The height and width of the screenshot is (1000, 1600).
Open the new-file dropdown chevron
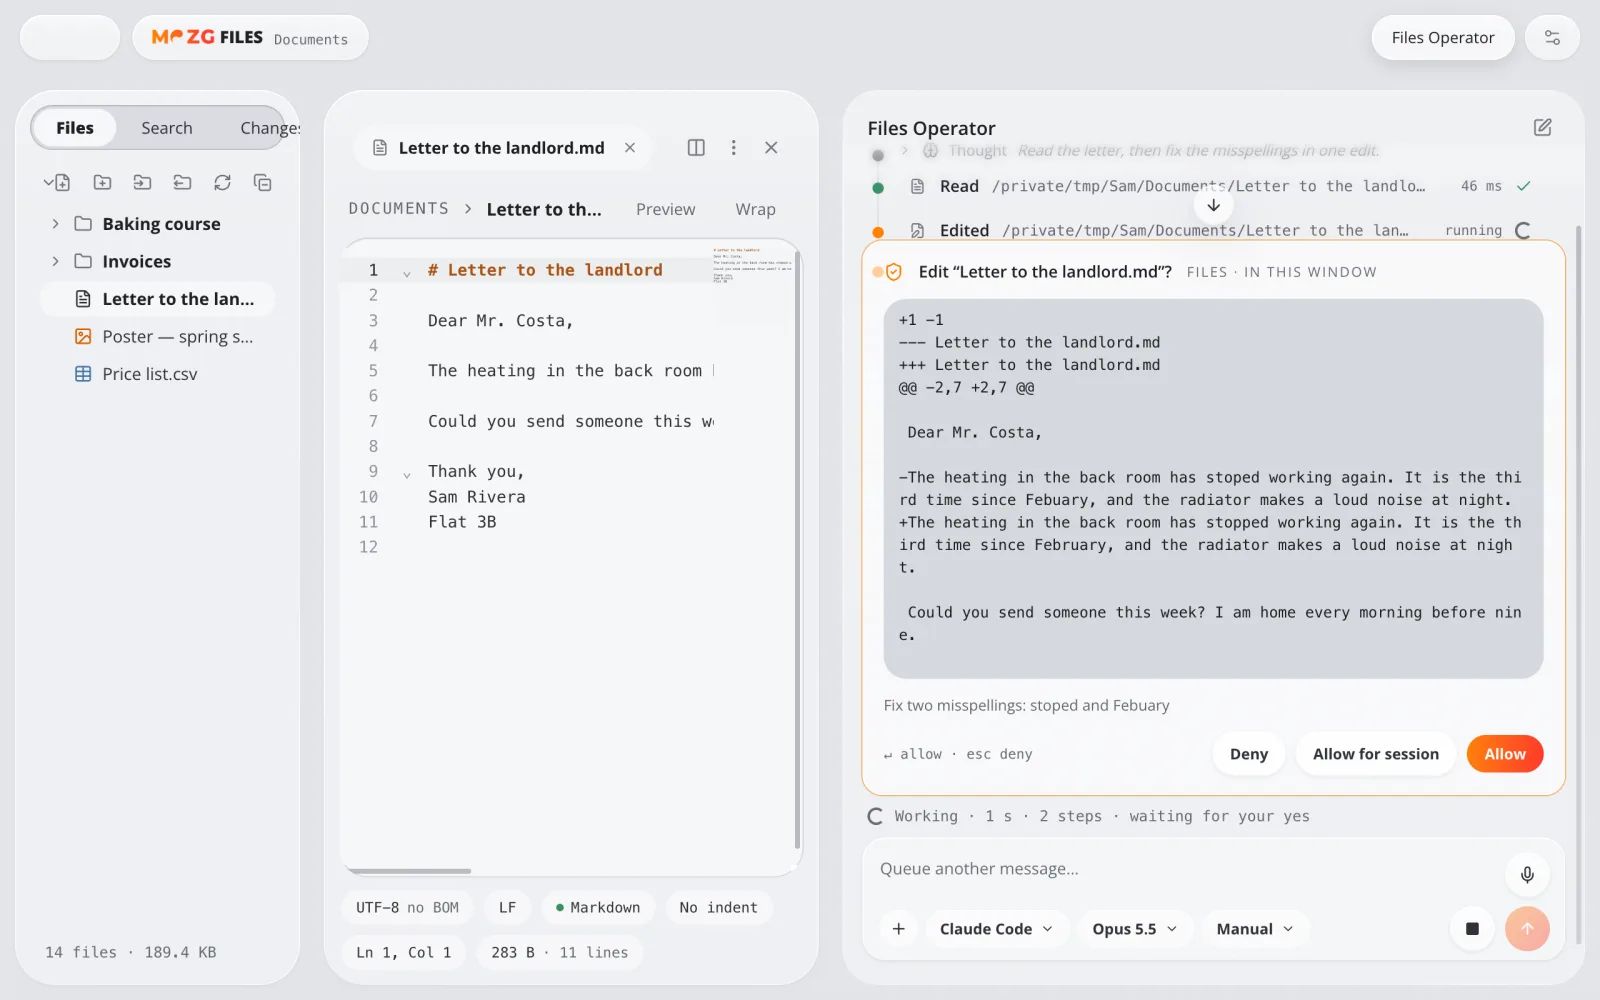tap(48, 182)
